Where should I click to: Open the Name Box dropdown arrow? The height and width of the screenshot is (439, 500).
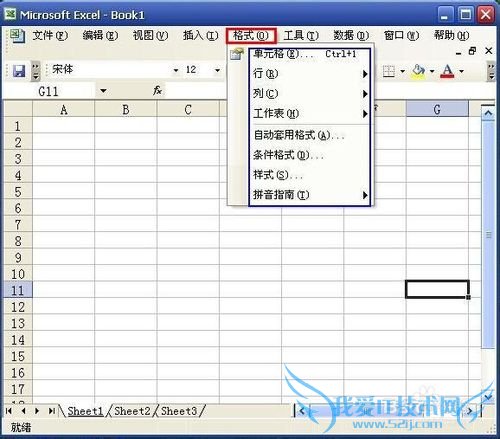(103, 91)
